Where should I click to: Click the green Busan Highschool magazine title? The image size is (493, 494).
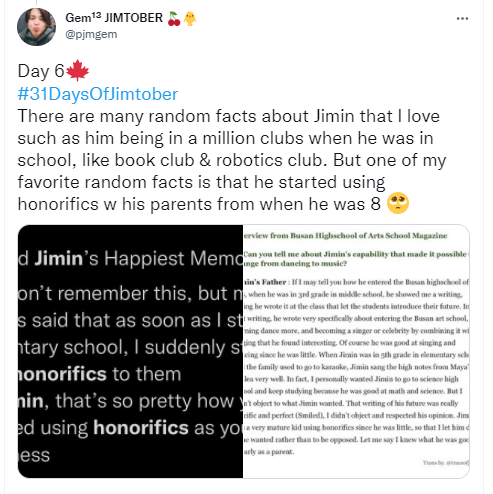coord(346,236)
